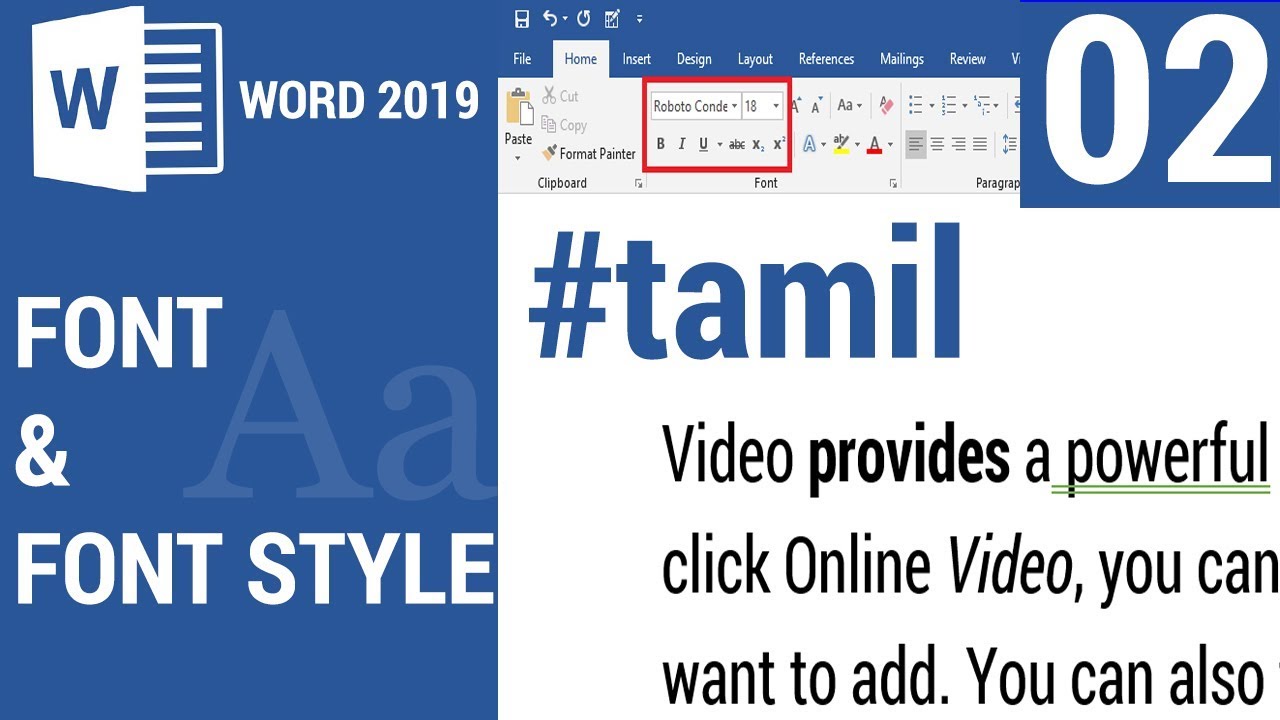Screen dimensions: 1280x720
Task: Click the Undo arrow icon
Action: 550,18
